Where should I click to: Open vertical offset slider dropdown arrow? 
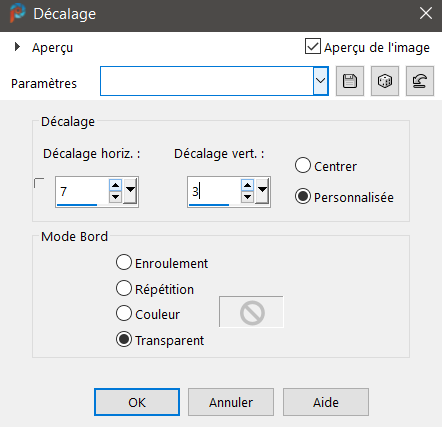point(262,191)
